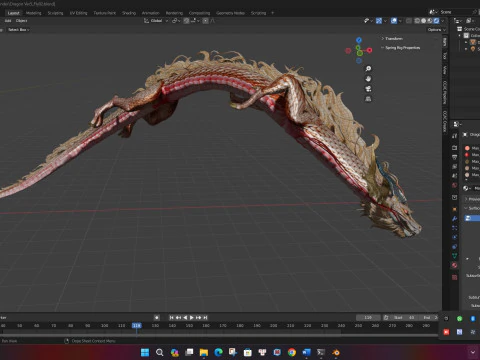Click the blue Z axis gizmo ball

tap(359, 40)
